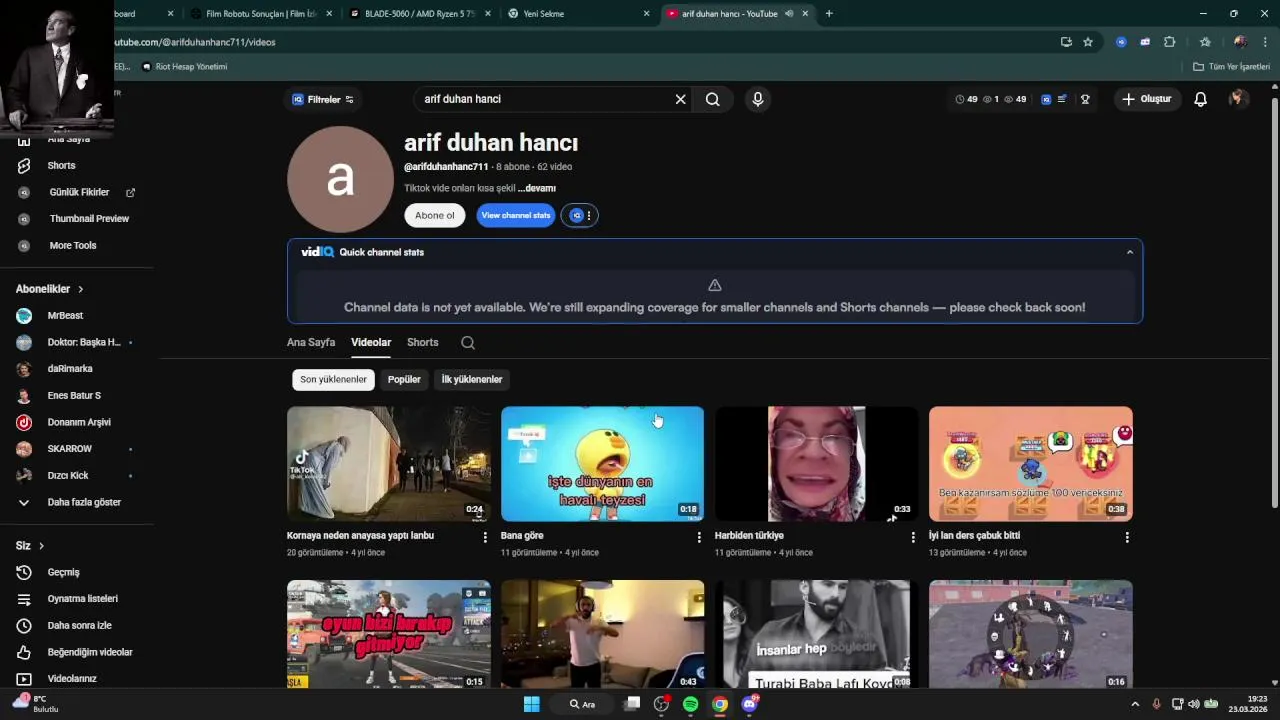The image size is (1280, 720).
Task: Open a new browser tab with plus
Action: point(829,14)
